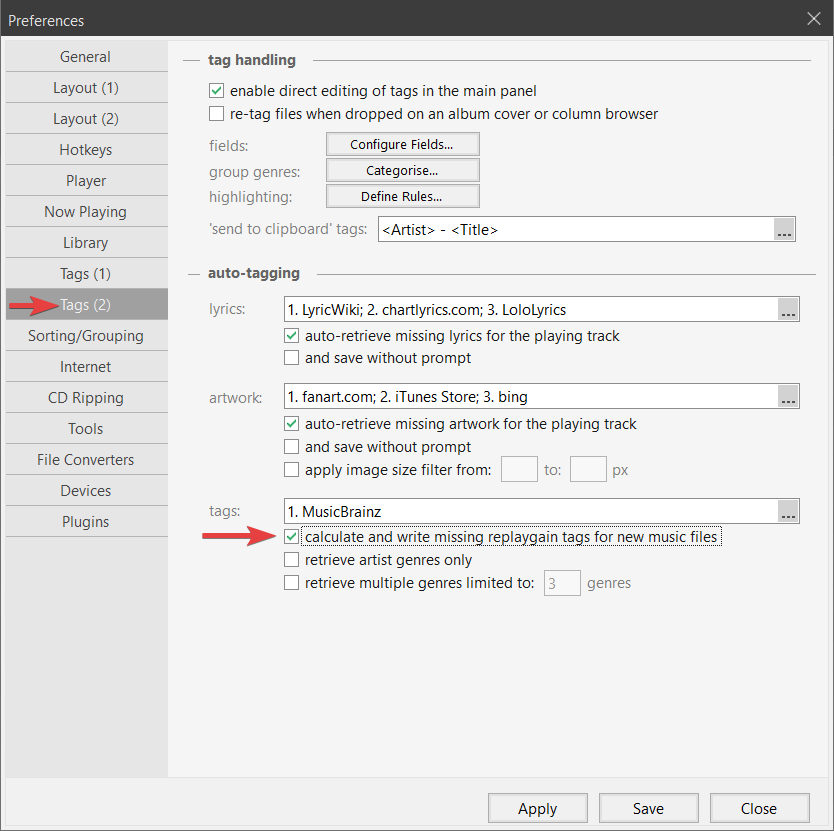Toggle re-tag files when dropped checkbox
Image resolution: width=834 pixels, height=831 pixels.
point(216,114)
